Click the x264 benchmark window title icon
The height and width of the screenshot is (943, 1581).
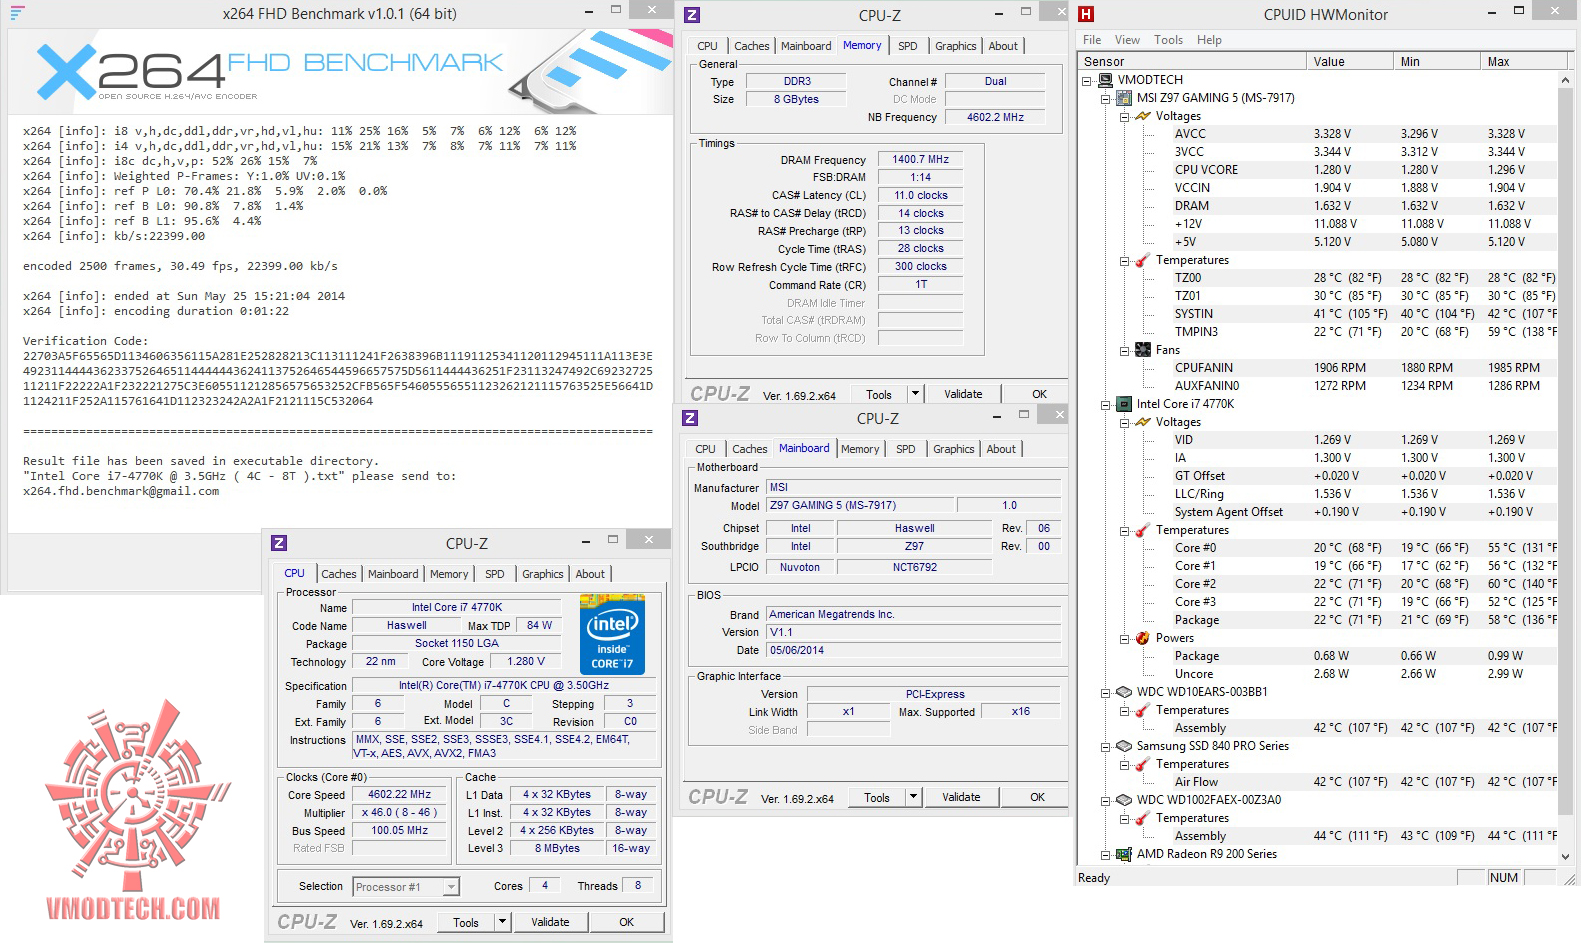click(17, 13)
